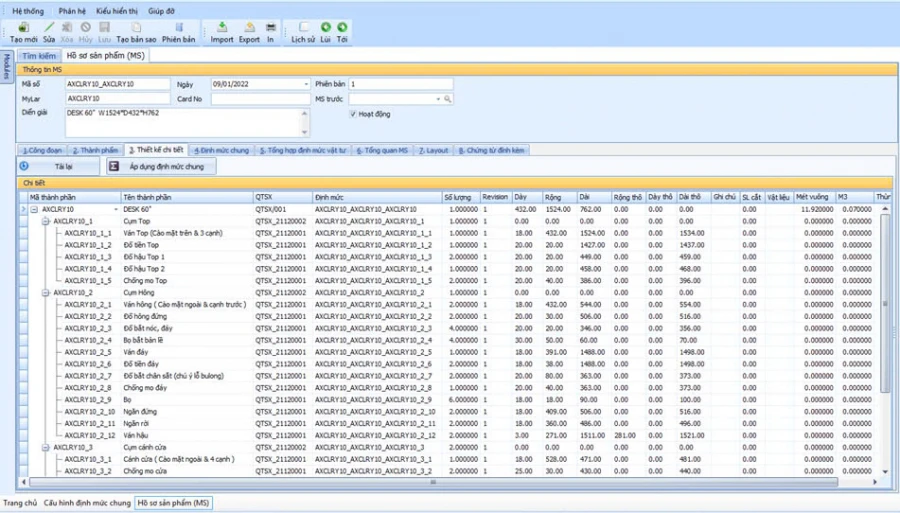The height and width of the screenshot is (513, 900).
Task: Click the search magnifier beside MS trước
Action: [x=448, y=99]
